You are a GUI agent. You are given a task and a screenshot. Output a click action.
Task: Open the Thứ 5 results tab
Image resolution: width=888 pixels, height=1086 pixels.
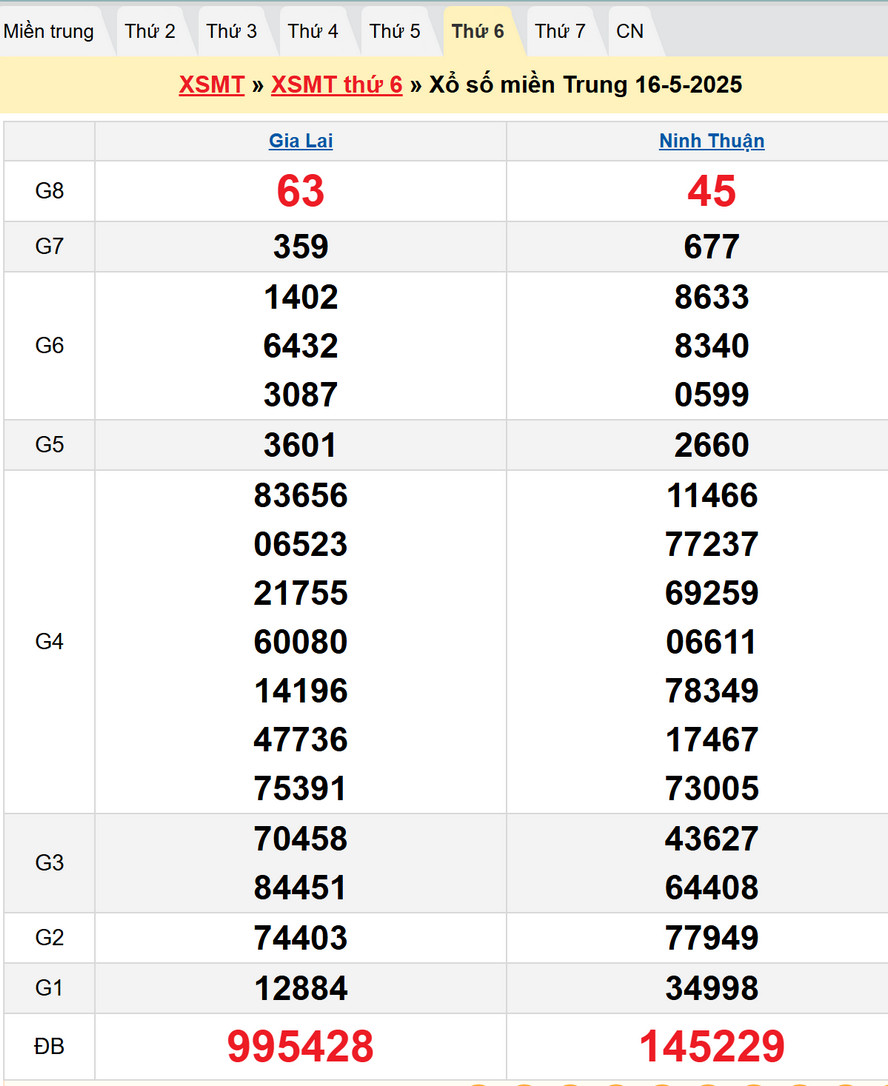pyautogui.click(x=395, y=31)
